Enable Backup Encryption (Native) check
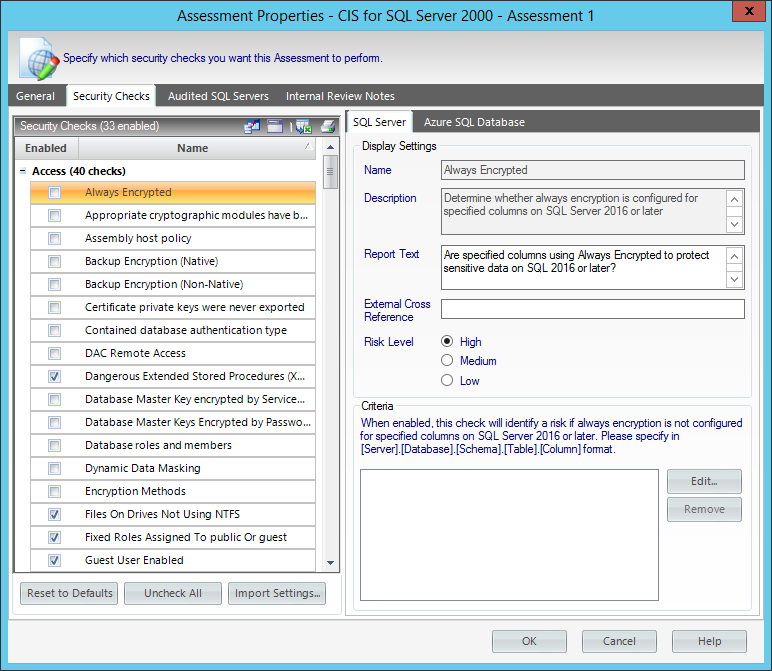The width and height of the screenshot is (772, 671). click(55, 261)
